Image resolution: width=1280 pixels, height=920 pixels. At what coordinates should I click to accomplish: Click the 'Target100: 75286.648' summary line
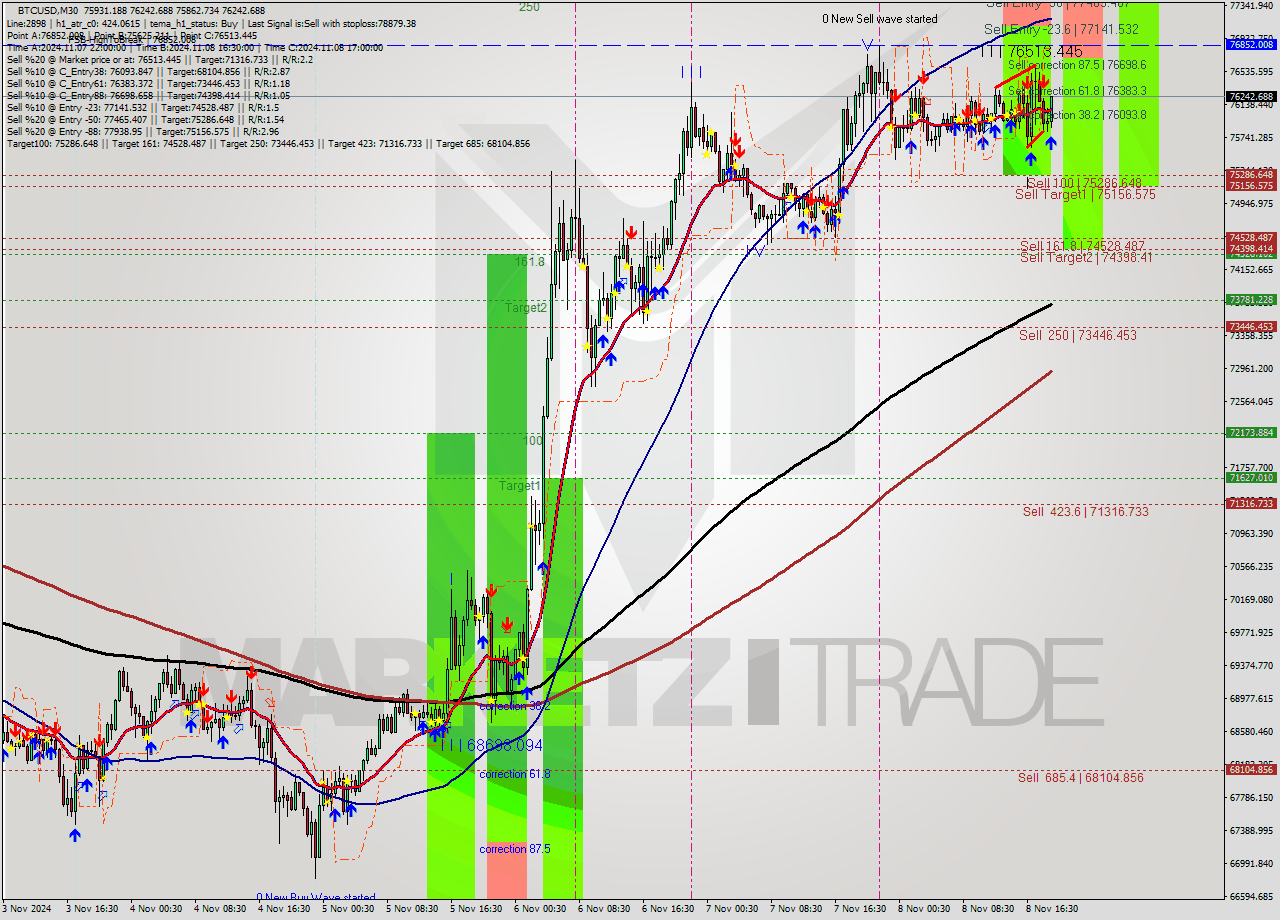pos(268,144)
